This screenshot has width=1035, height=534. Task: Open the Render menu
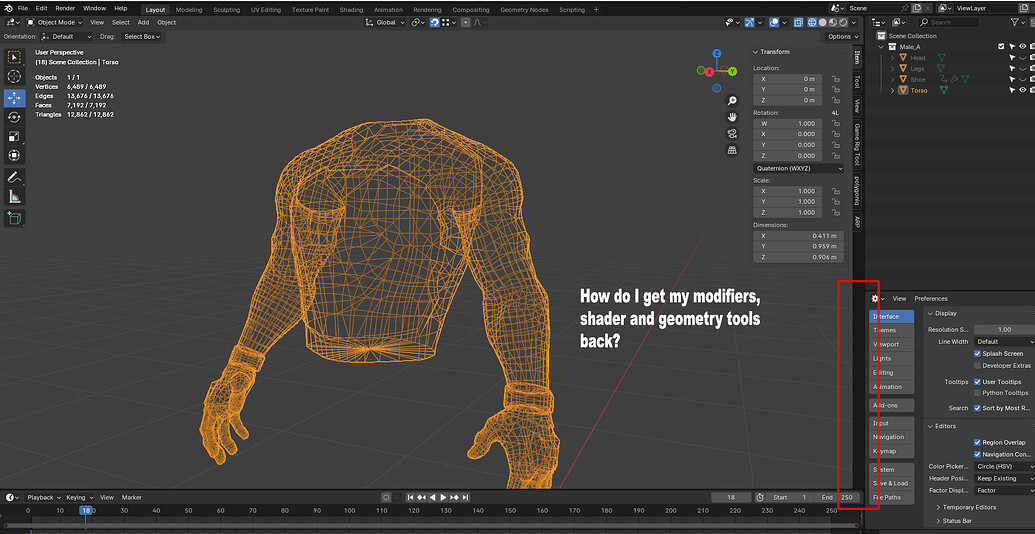click(65, 9)
